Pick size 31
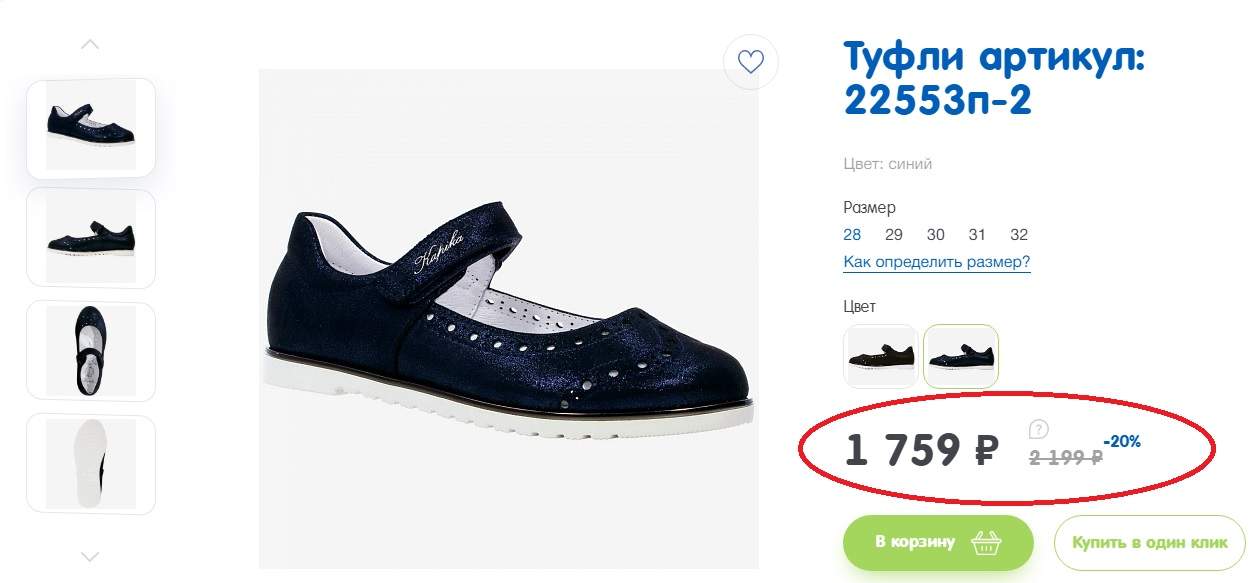 977,235
